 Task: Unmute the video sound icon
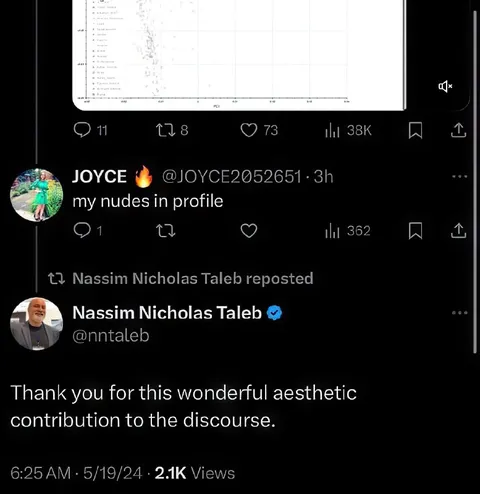pos(445,87)
